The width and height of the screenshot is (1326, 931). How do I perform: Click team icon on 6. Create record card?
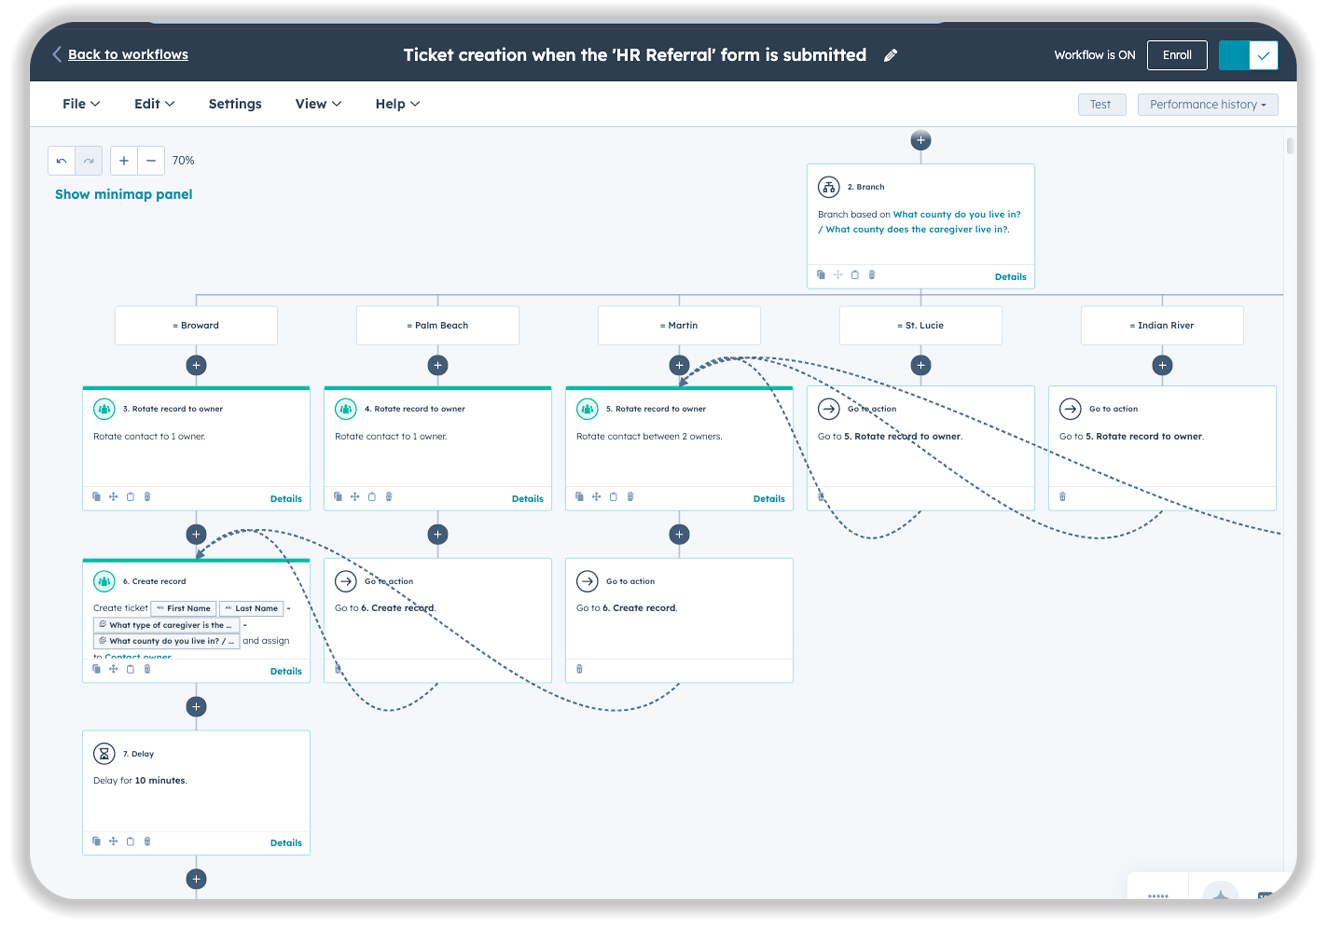[x=104, y=581]
